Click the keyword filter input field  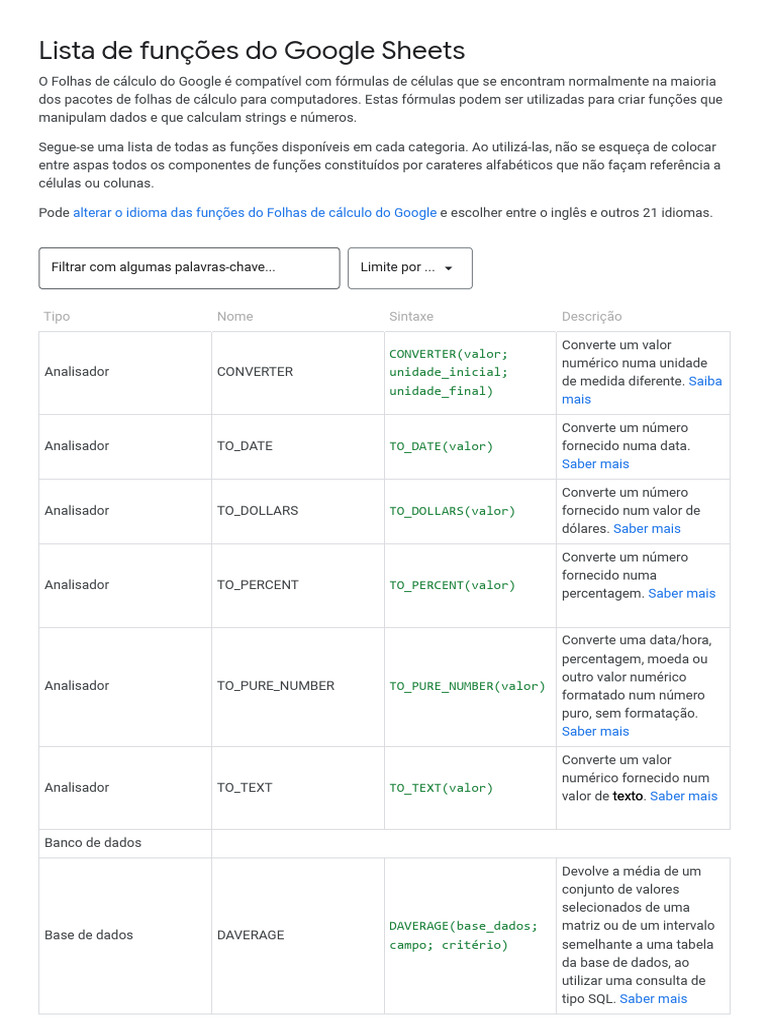click(x=189, y=268)
